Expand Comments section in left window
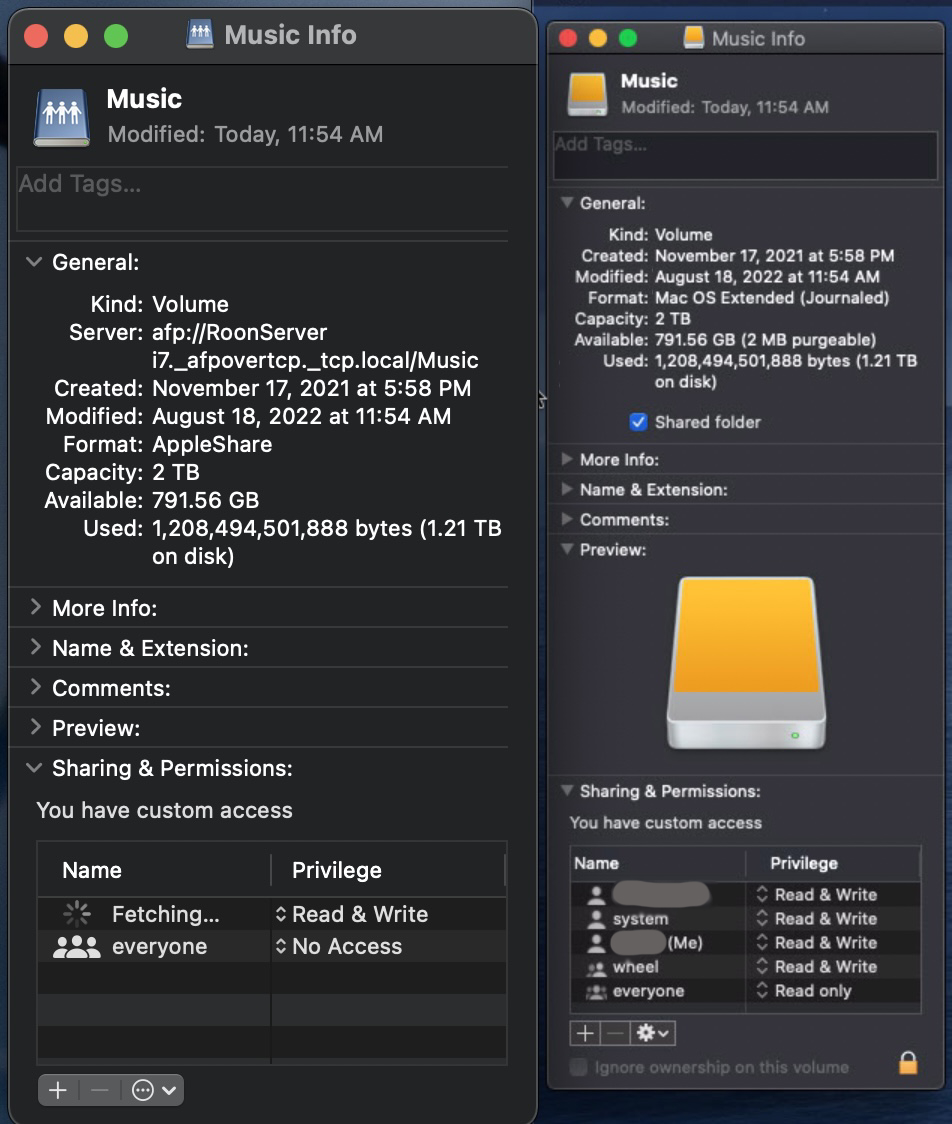 (x=34, y=688)
